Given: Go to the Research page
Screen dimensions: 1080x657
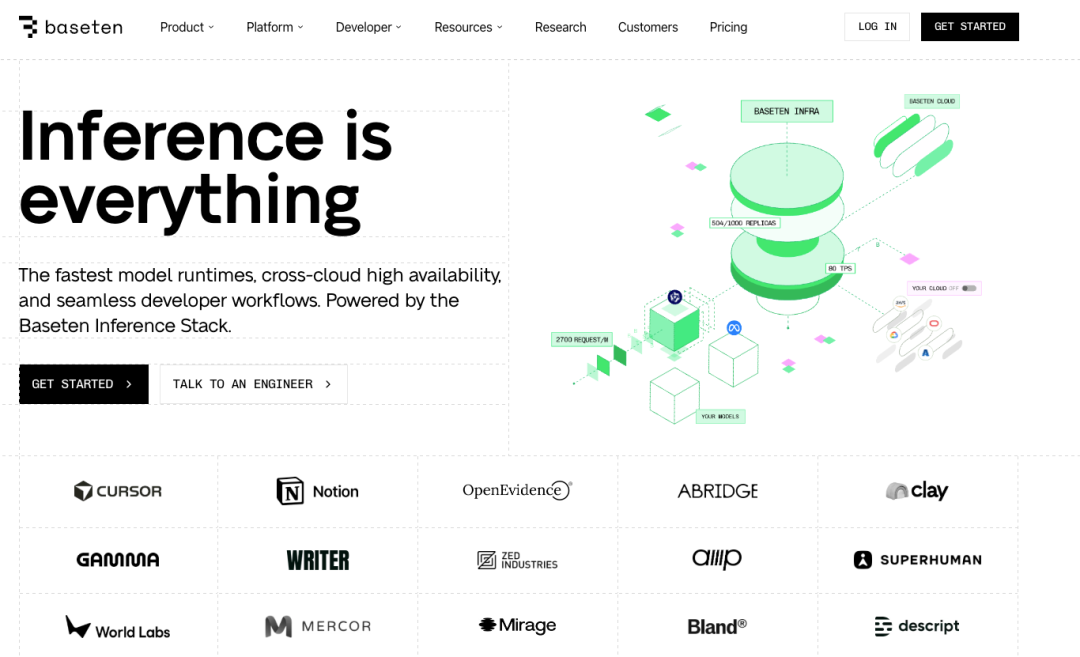Looking at the screenshot, I should 561,27.
